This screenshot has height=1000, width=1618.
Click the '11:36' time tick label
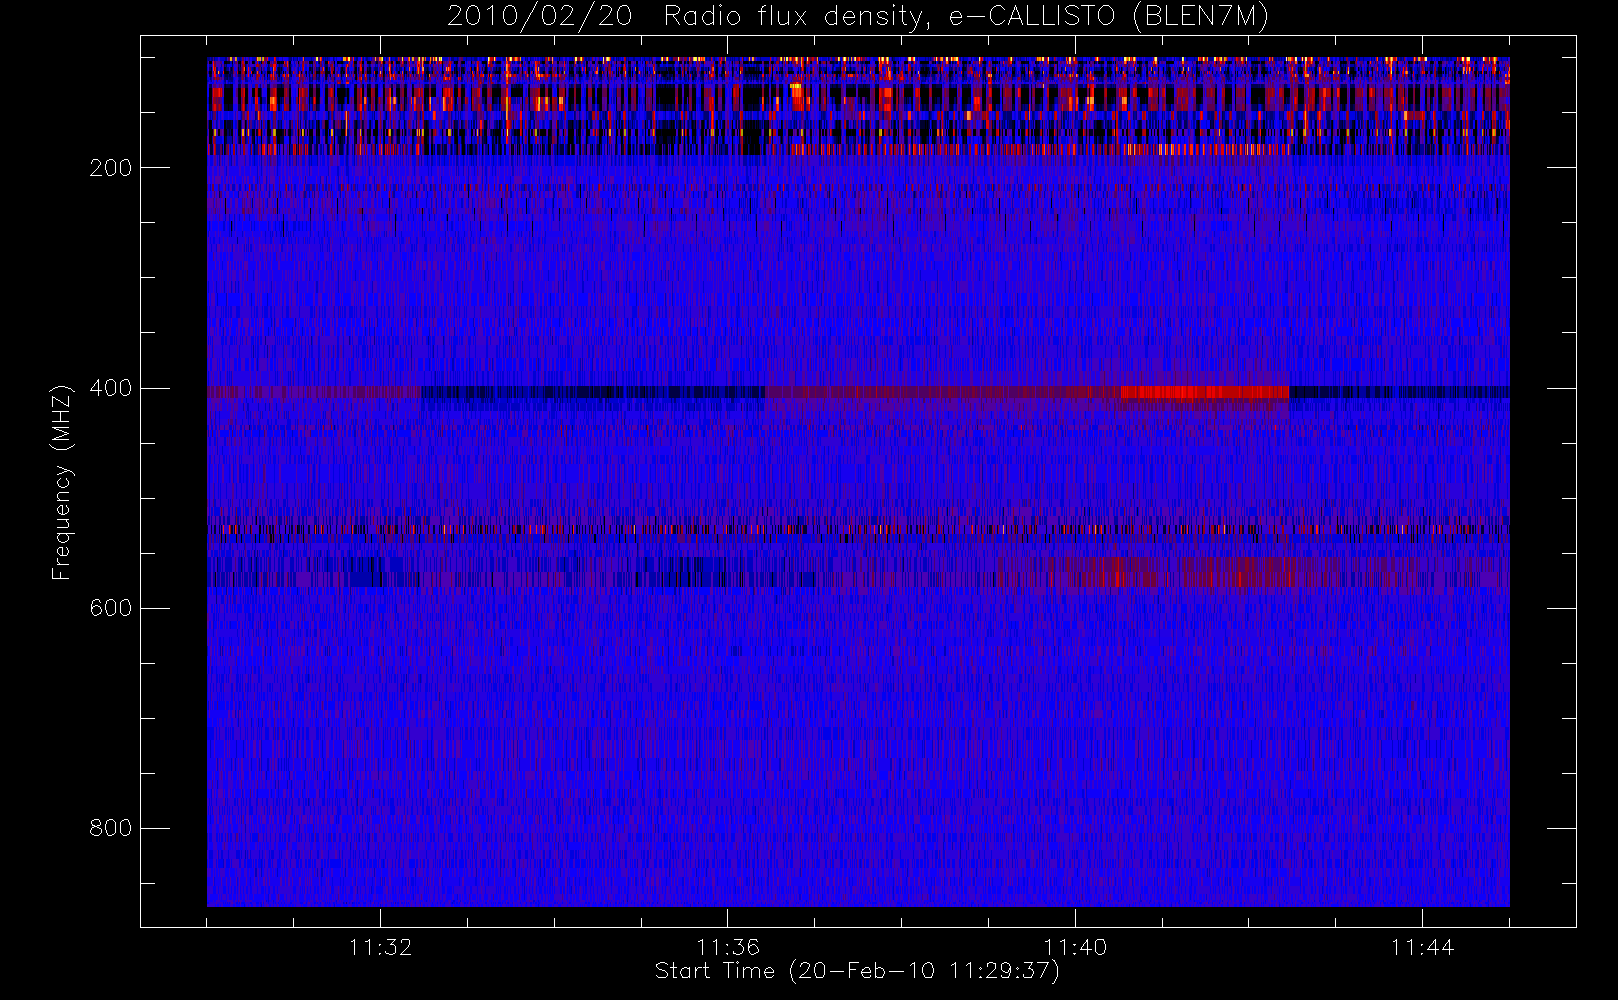728,947
